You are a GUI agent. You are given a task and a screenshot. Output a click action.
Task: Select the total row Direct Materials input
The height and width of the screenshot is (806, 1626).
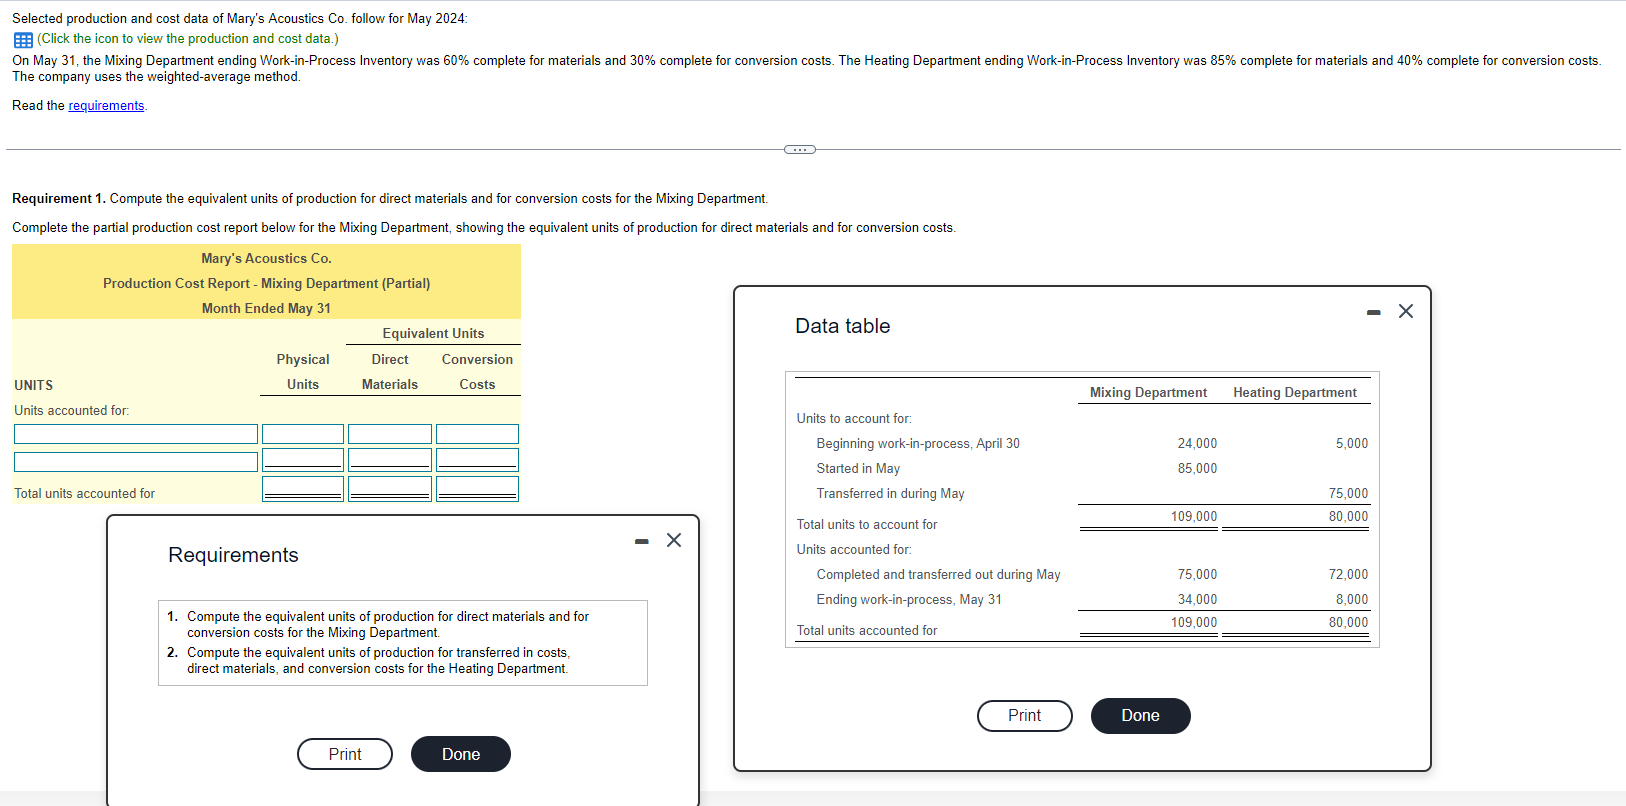pos(390,489)
